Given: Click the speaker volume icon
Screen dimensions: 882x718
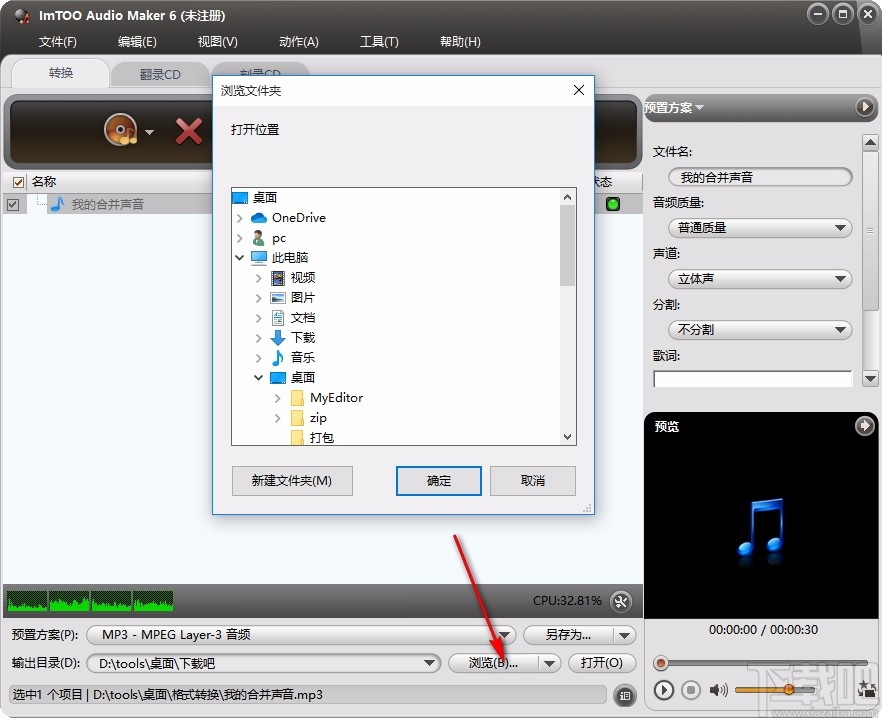Looking at the screenshot, I should click(x=717, y=690).
